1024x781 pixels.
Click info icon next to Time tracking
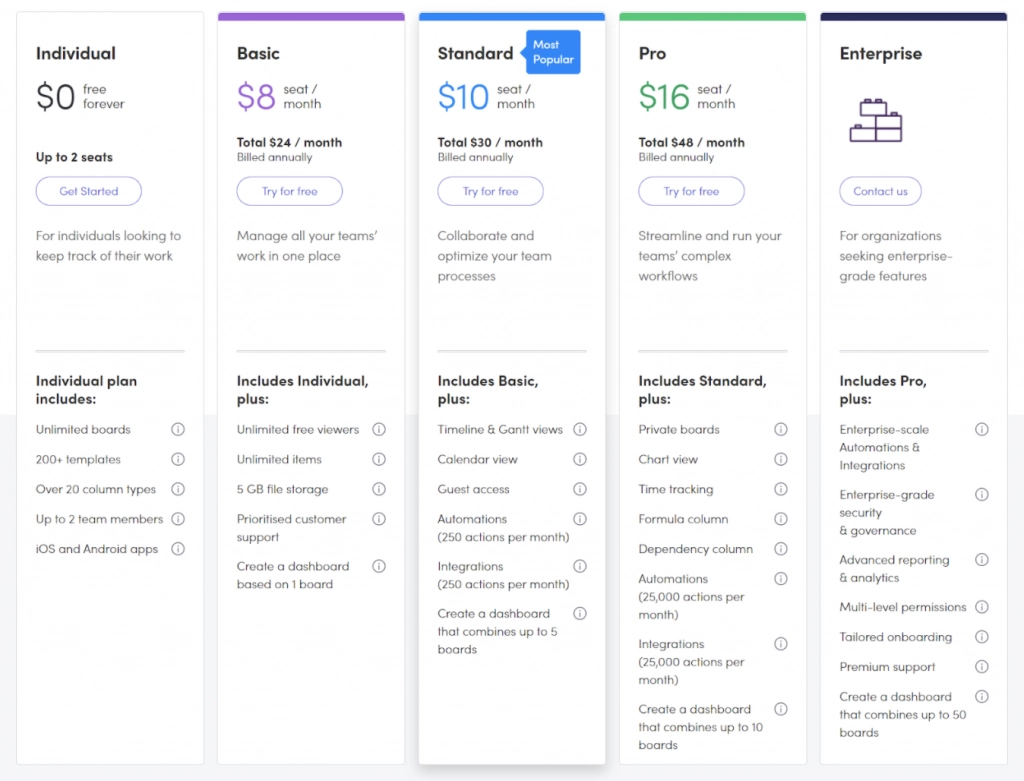[781, 490]
